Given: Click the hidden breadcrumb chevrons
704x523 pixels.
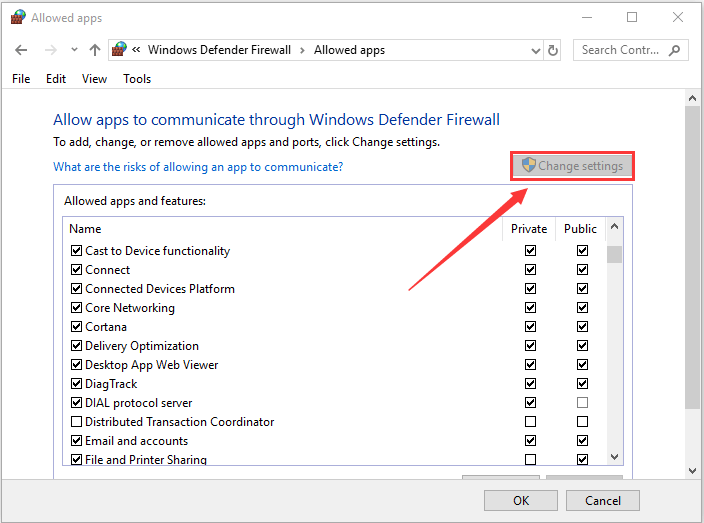Looking at the screenshot, I should point(136,49).
